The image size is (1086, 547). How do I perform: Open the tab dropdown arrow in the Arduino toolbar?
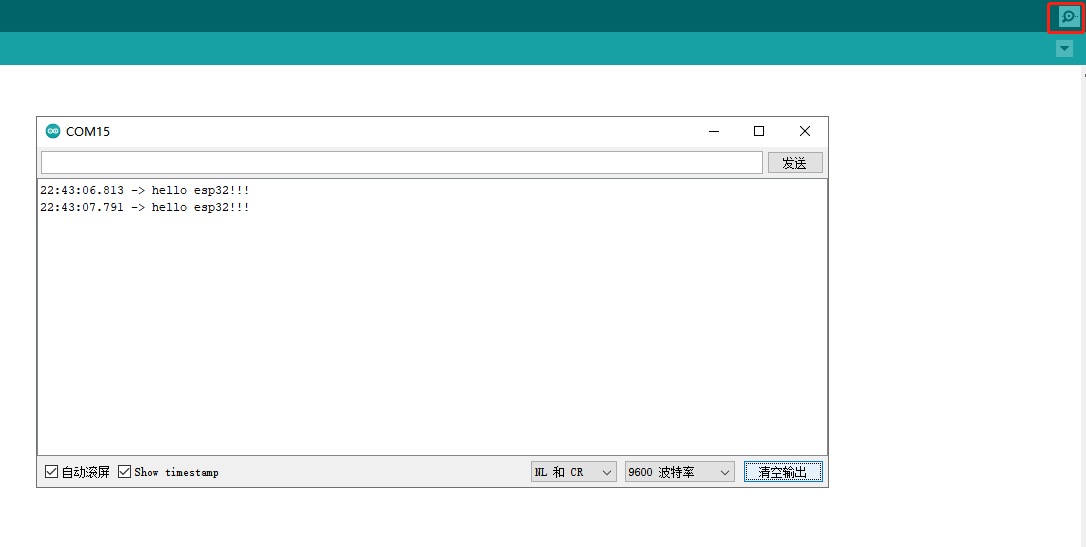(1065, 48)
